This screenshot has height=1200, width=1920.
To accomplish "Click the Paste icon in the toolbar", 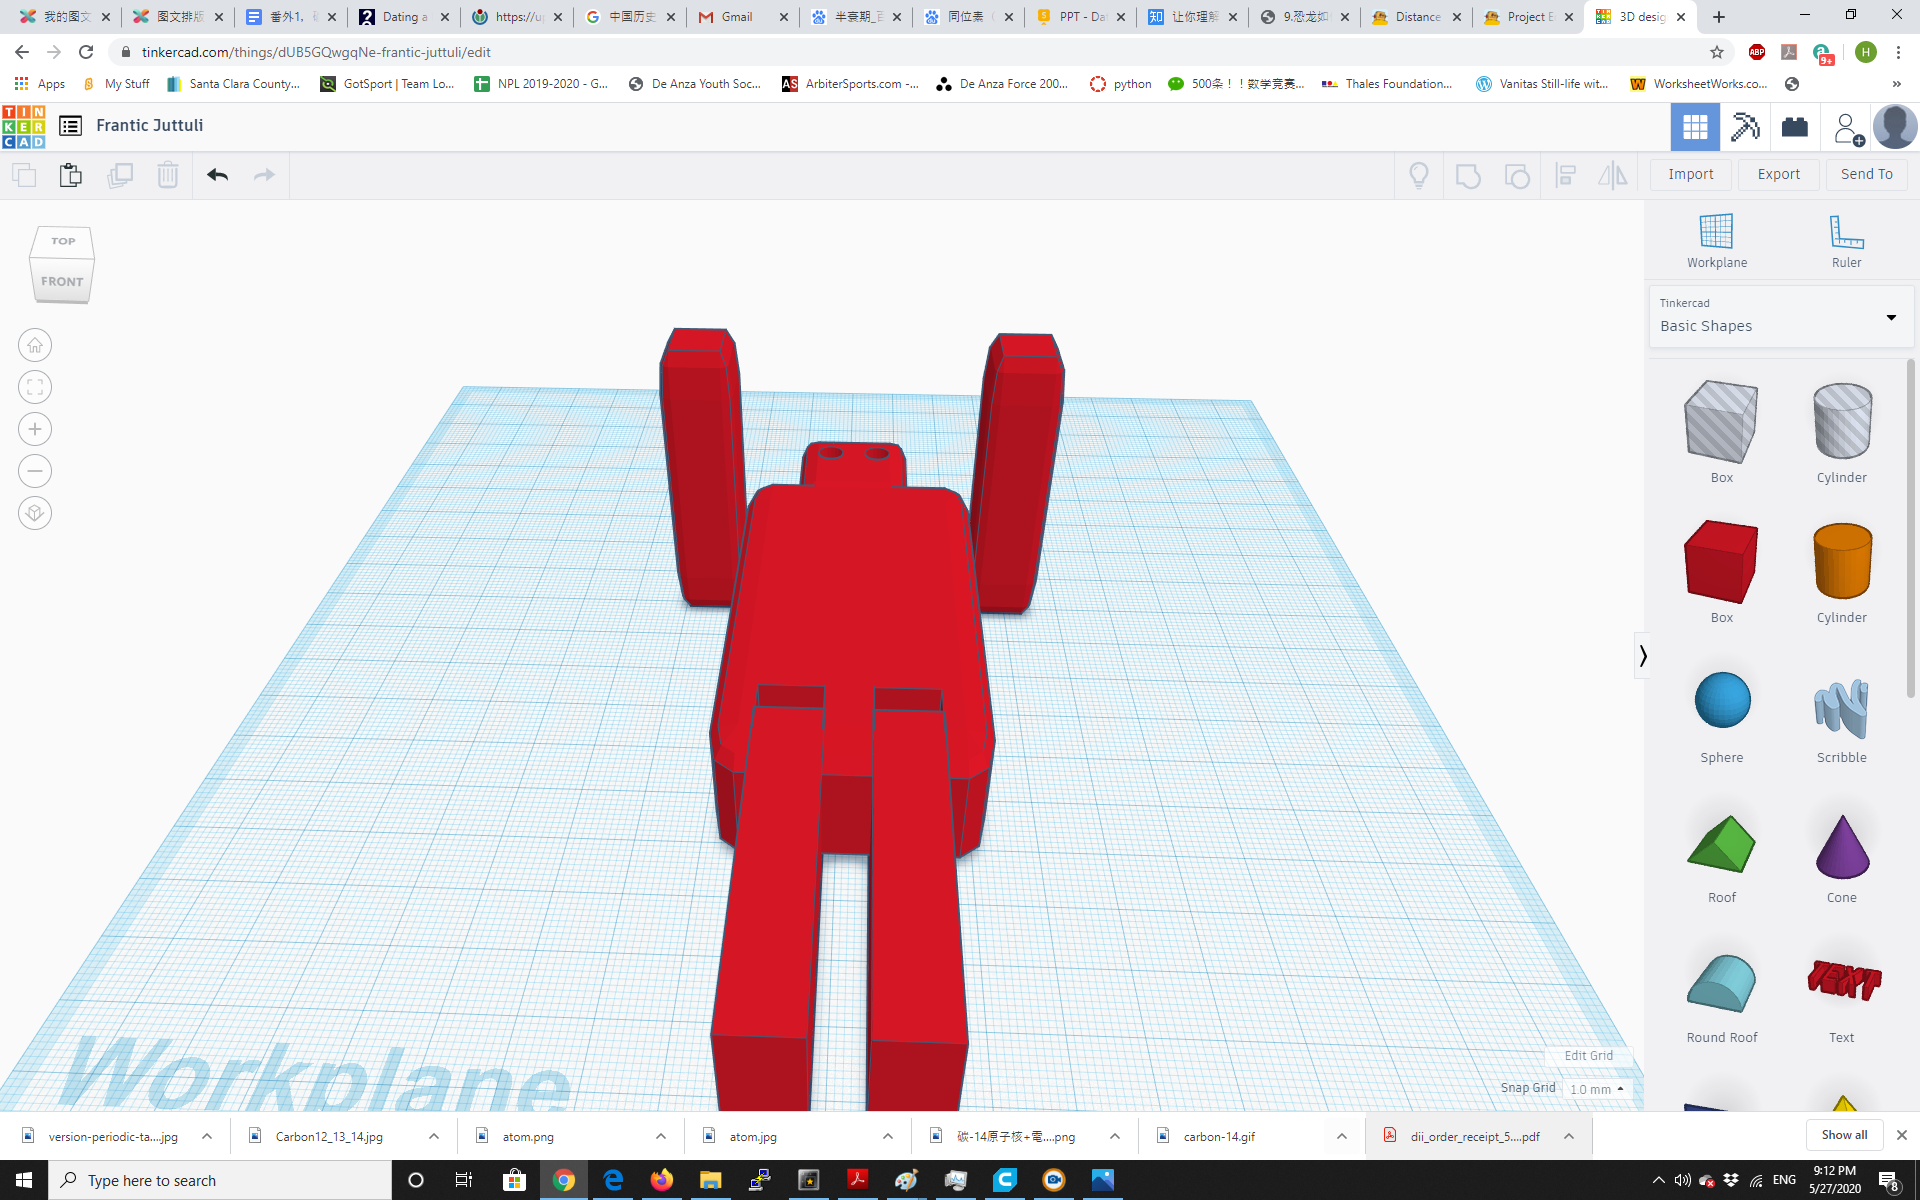I will [70, 174].
